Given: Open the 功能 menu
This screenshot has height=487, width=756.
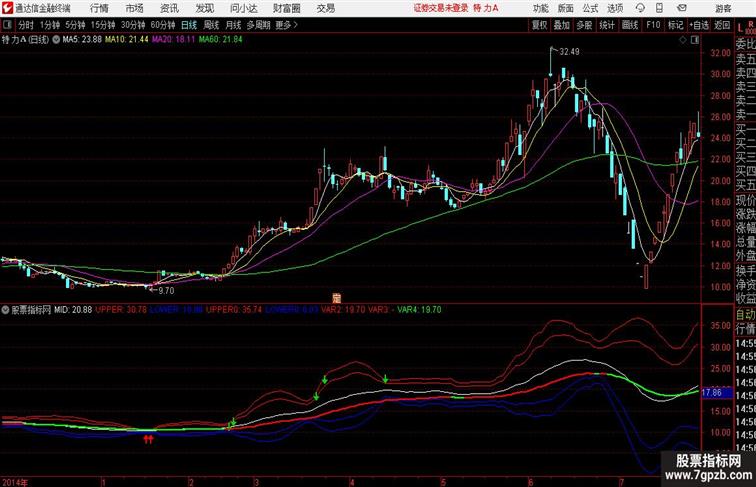Looking at the screenshot, I should [x=540, y=8].
